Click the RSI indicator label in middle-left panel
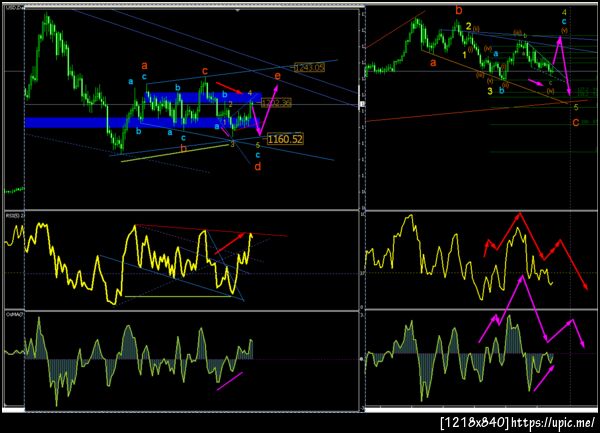 (x=15, y=216)
